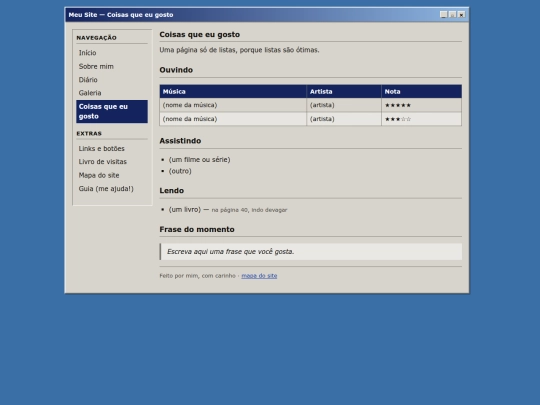Image resolution: width=540 pixels, height=405 pixels.
Task: Click the Nota column header
Action: tap(422, 92)
